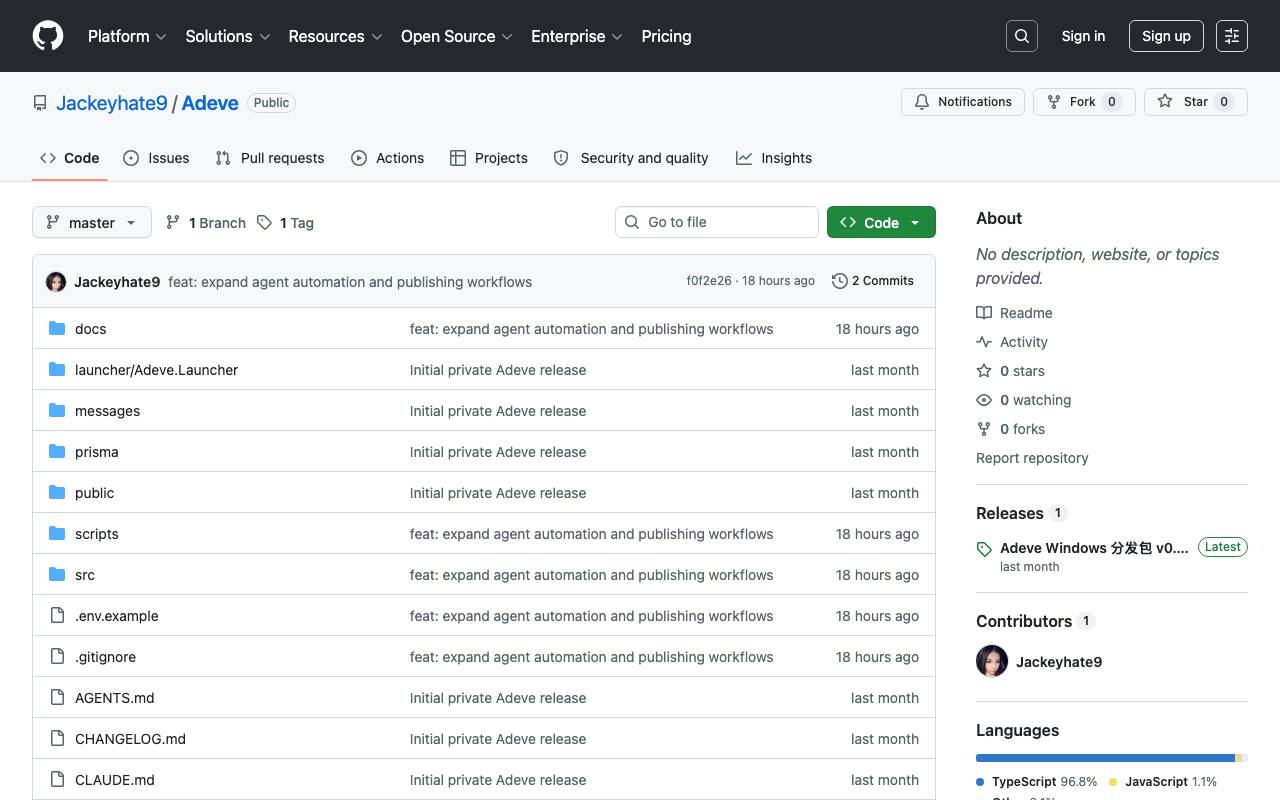Click the Jackeyhate9 avatar in commit bar
This screenshot has height=800, width=1280.
tap(56, 282)
